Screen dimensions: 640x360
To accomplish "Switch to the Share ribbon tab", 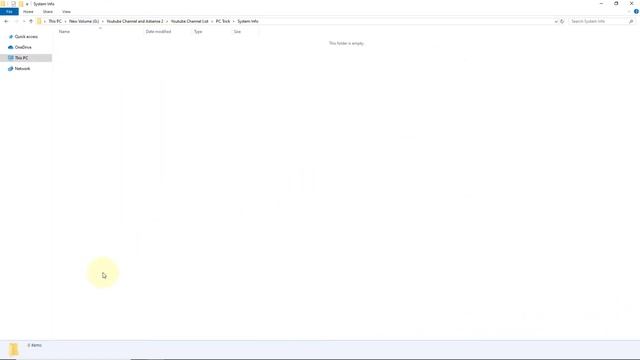I will [x=48, y=12].
